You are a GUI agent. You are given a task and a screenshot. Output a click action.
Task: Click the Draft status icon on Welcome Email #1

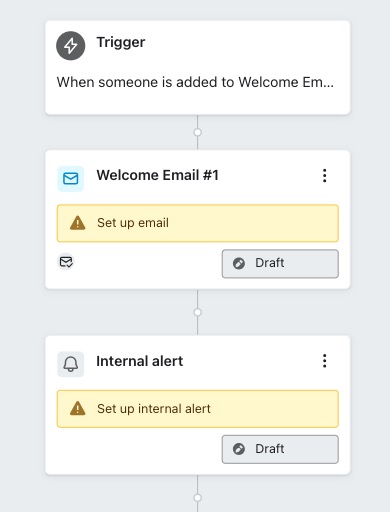(x=239, y=263)
